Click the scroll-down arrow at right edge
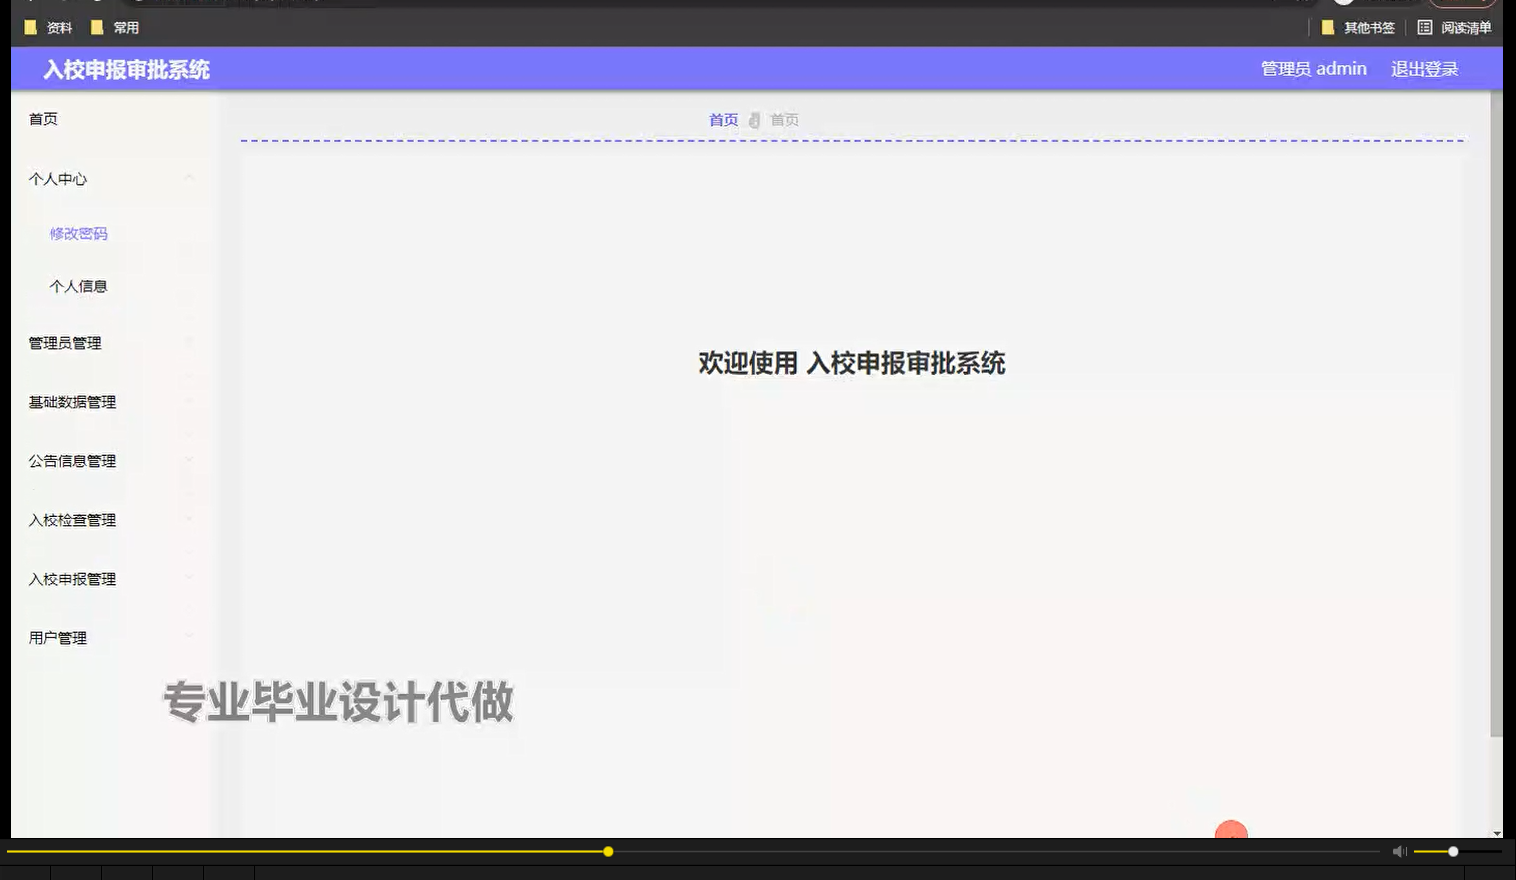This screenshot has height=880, width=1516. 1499,832
